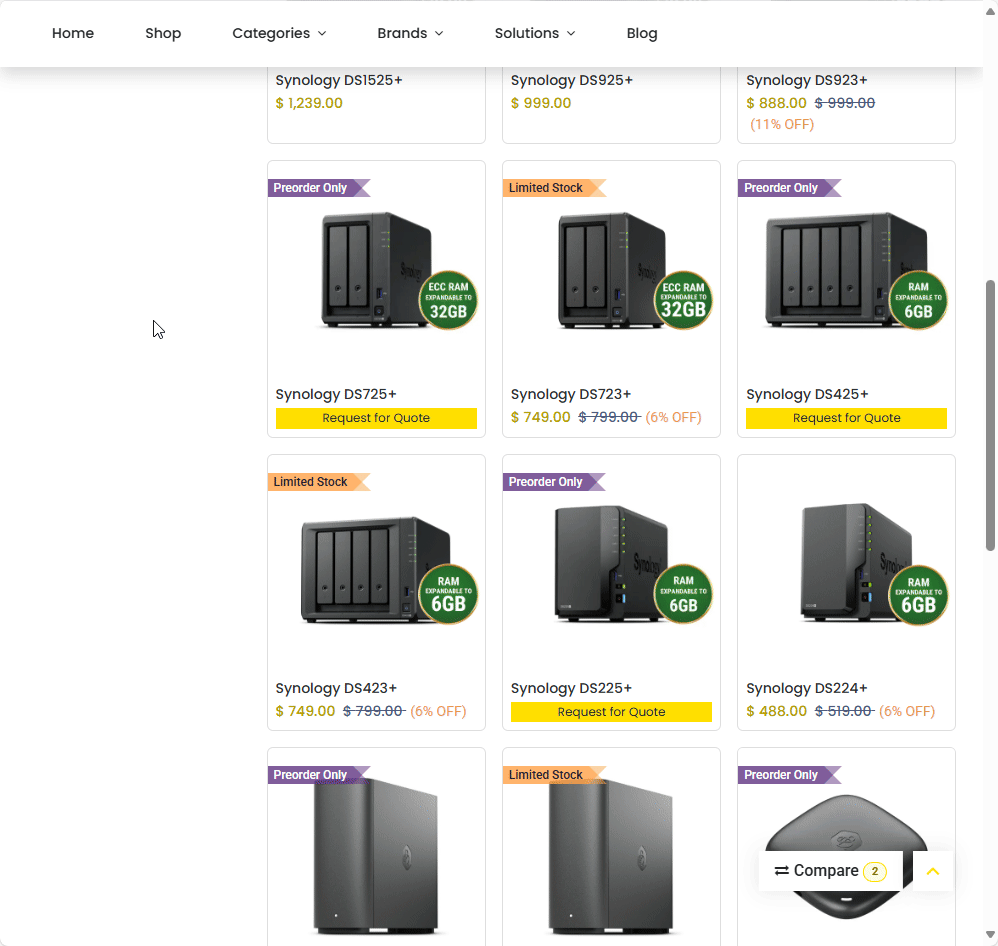The image size is (998, 946).
Task: Click the Synology DS423+ product image
Action: pos(376,570)
